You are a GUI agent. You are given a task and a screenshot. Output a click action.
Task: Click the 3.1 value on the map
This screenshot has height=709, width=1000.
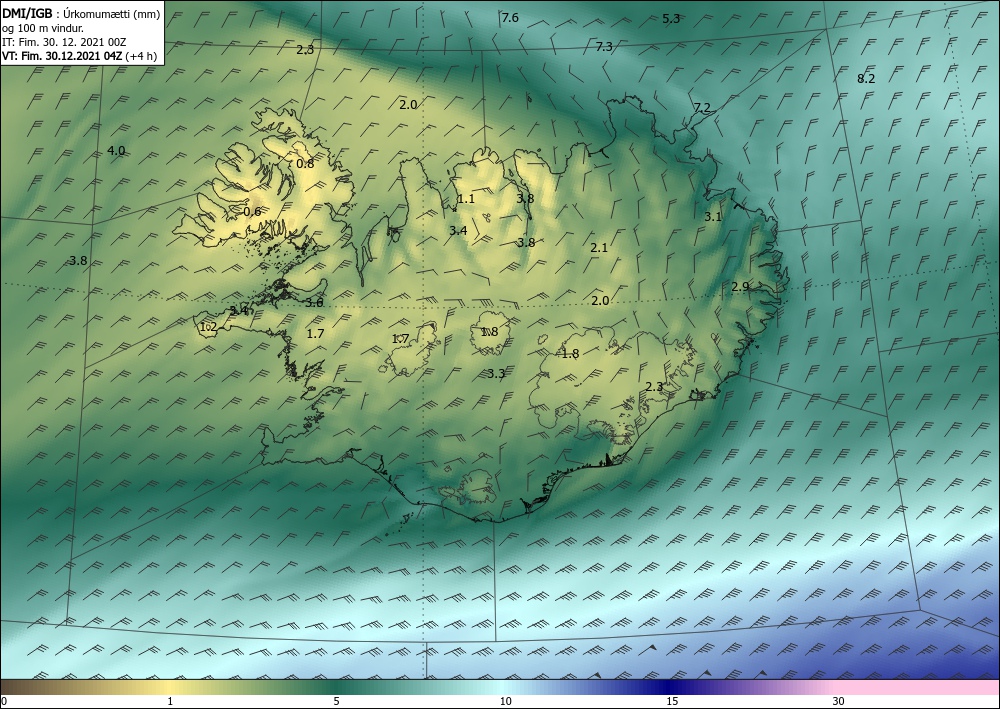[713, 217]
